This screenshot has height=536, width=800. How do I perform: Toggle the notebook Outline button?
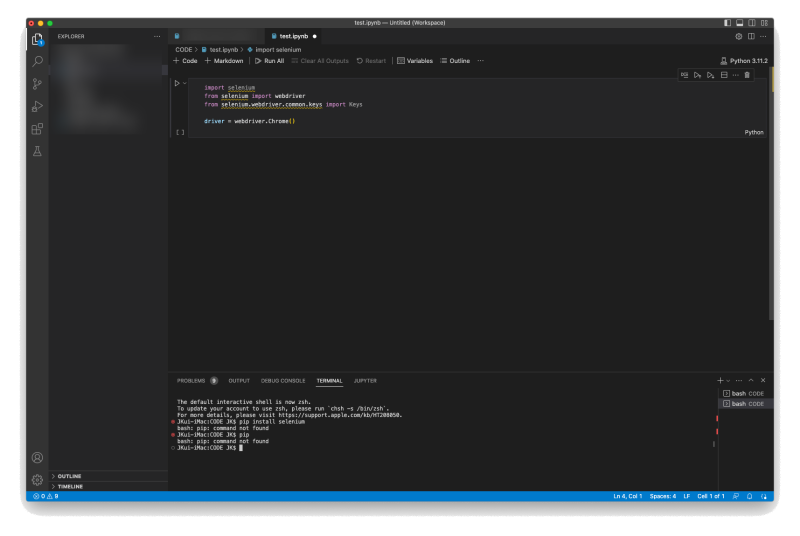455,61
